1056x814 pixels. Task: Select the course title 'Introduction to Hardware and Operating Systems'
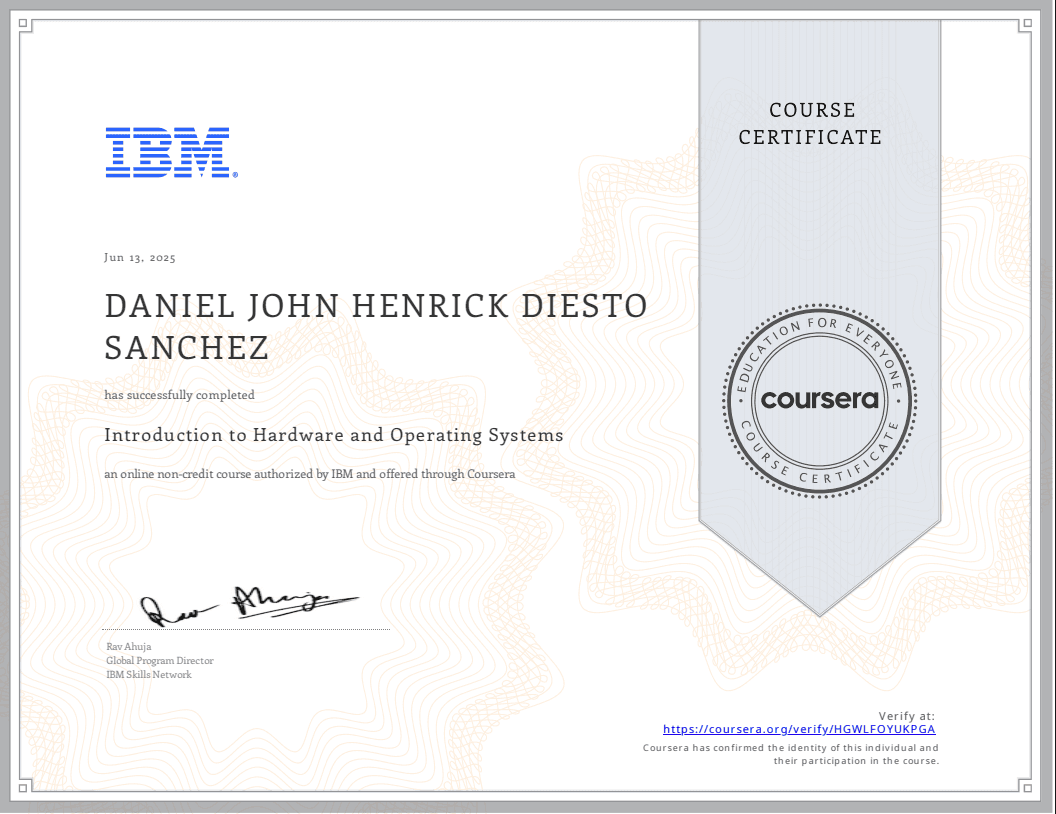pos(334,435)
